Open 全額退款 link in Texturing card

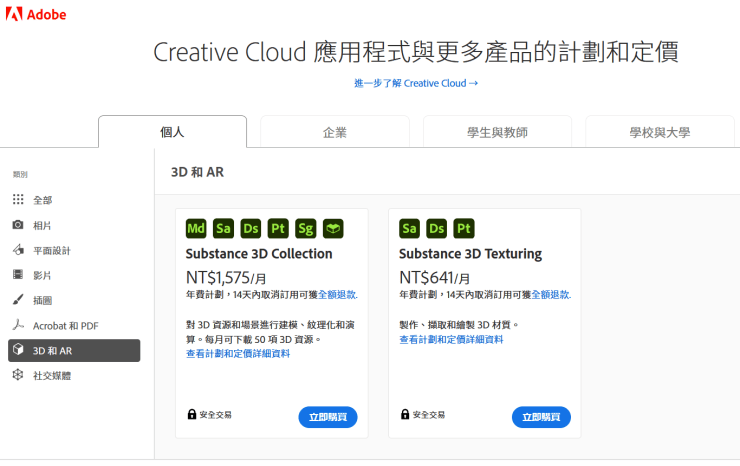click(551, 295)
